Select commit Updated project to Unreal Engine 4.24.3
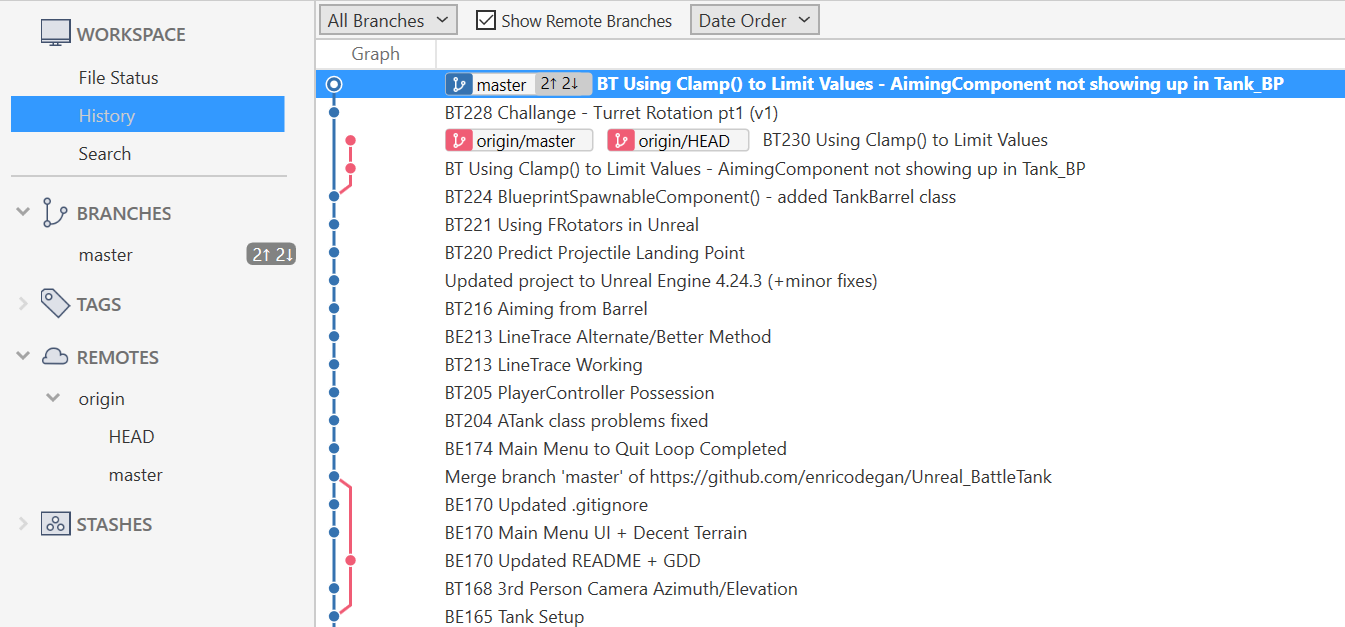 pos(660,281)
